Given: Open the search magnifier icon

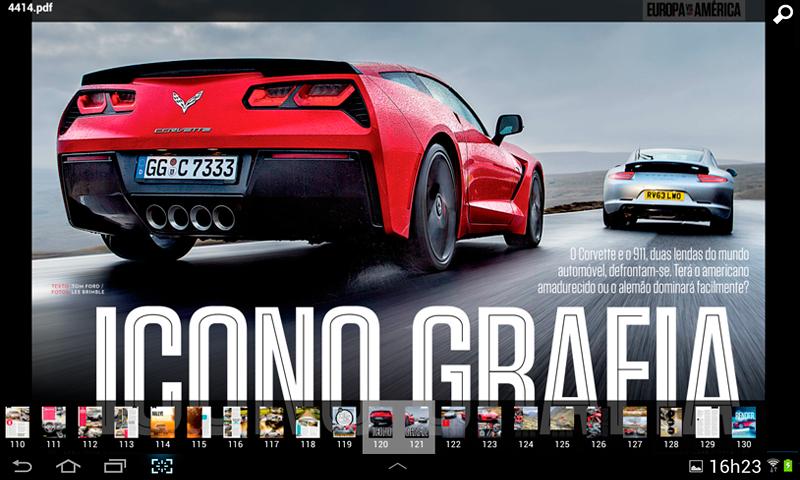Looking at the screenshot, I should (782, 14).
